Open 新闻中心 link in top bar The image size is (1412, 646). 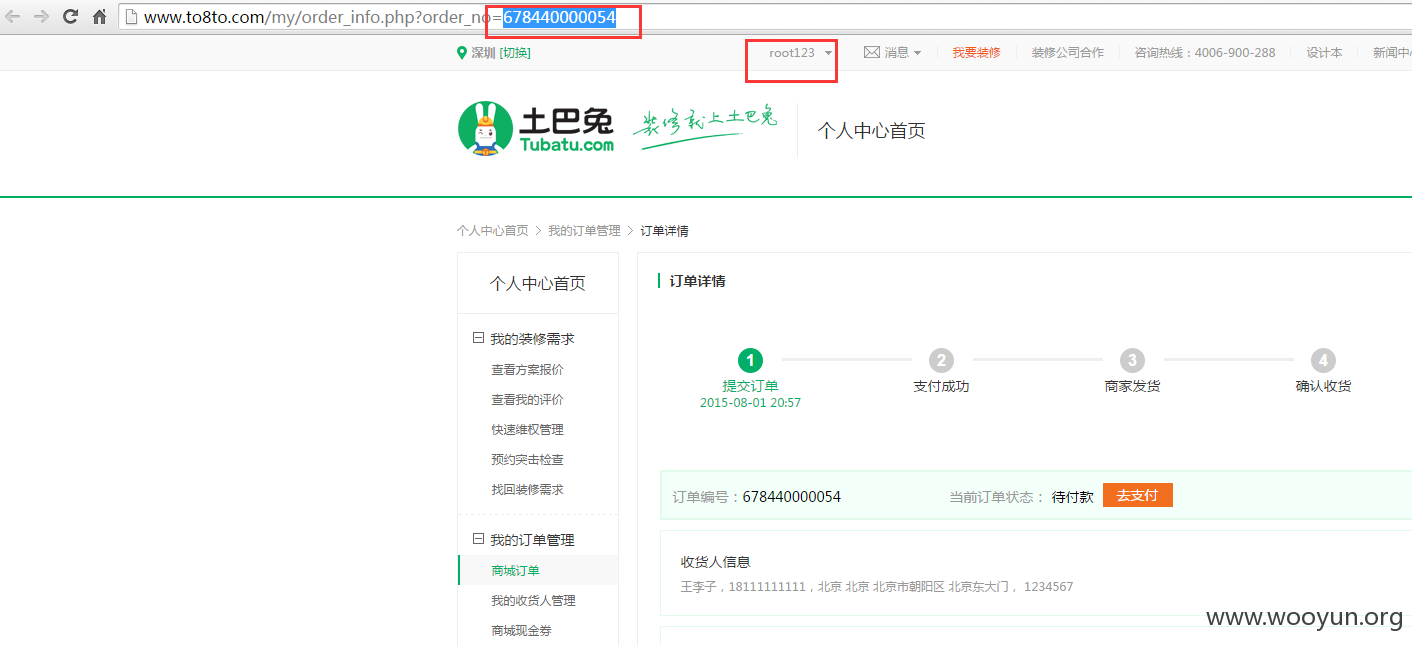tap(1392, 53)
